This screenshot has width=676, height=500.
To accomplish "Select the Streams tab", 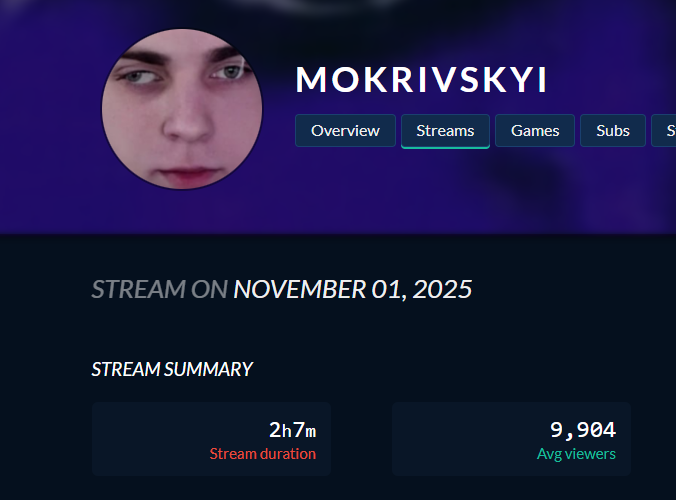I will pyautogui.click(x=445, y=131).
